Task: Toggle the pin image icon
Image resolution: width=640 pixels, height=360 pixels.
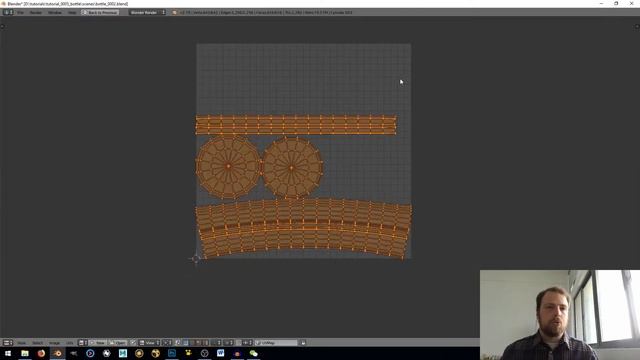Action: (133, 343)
